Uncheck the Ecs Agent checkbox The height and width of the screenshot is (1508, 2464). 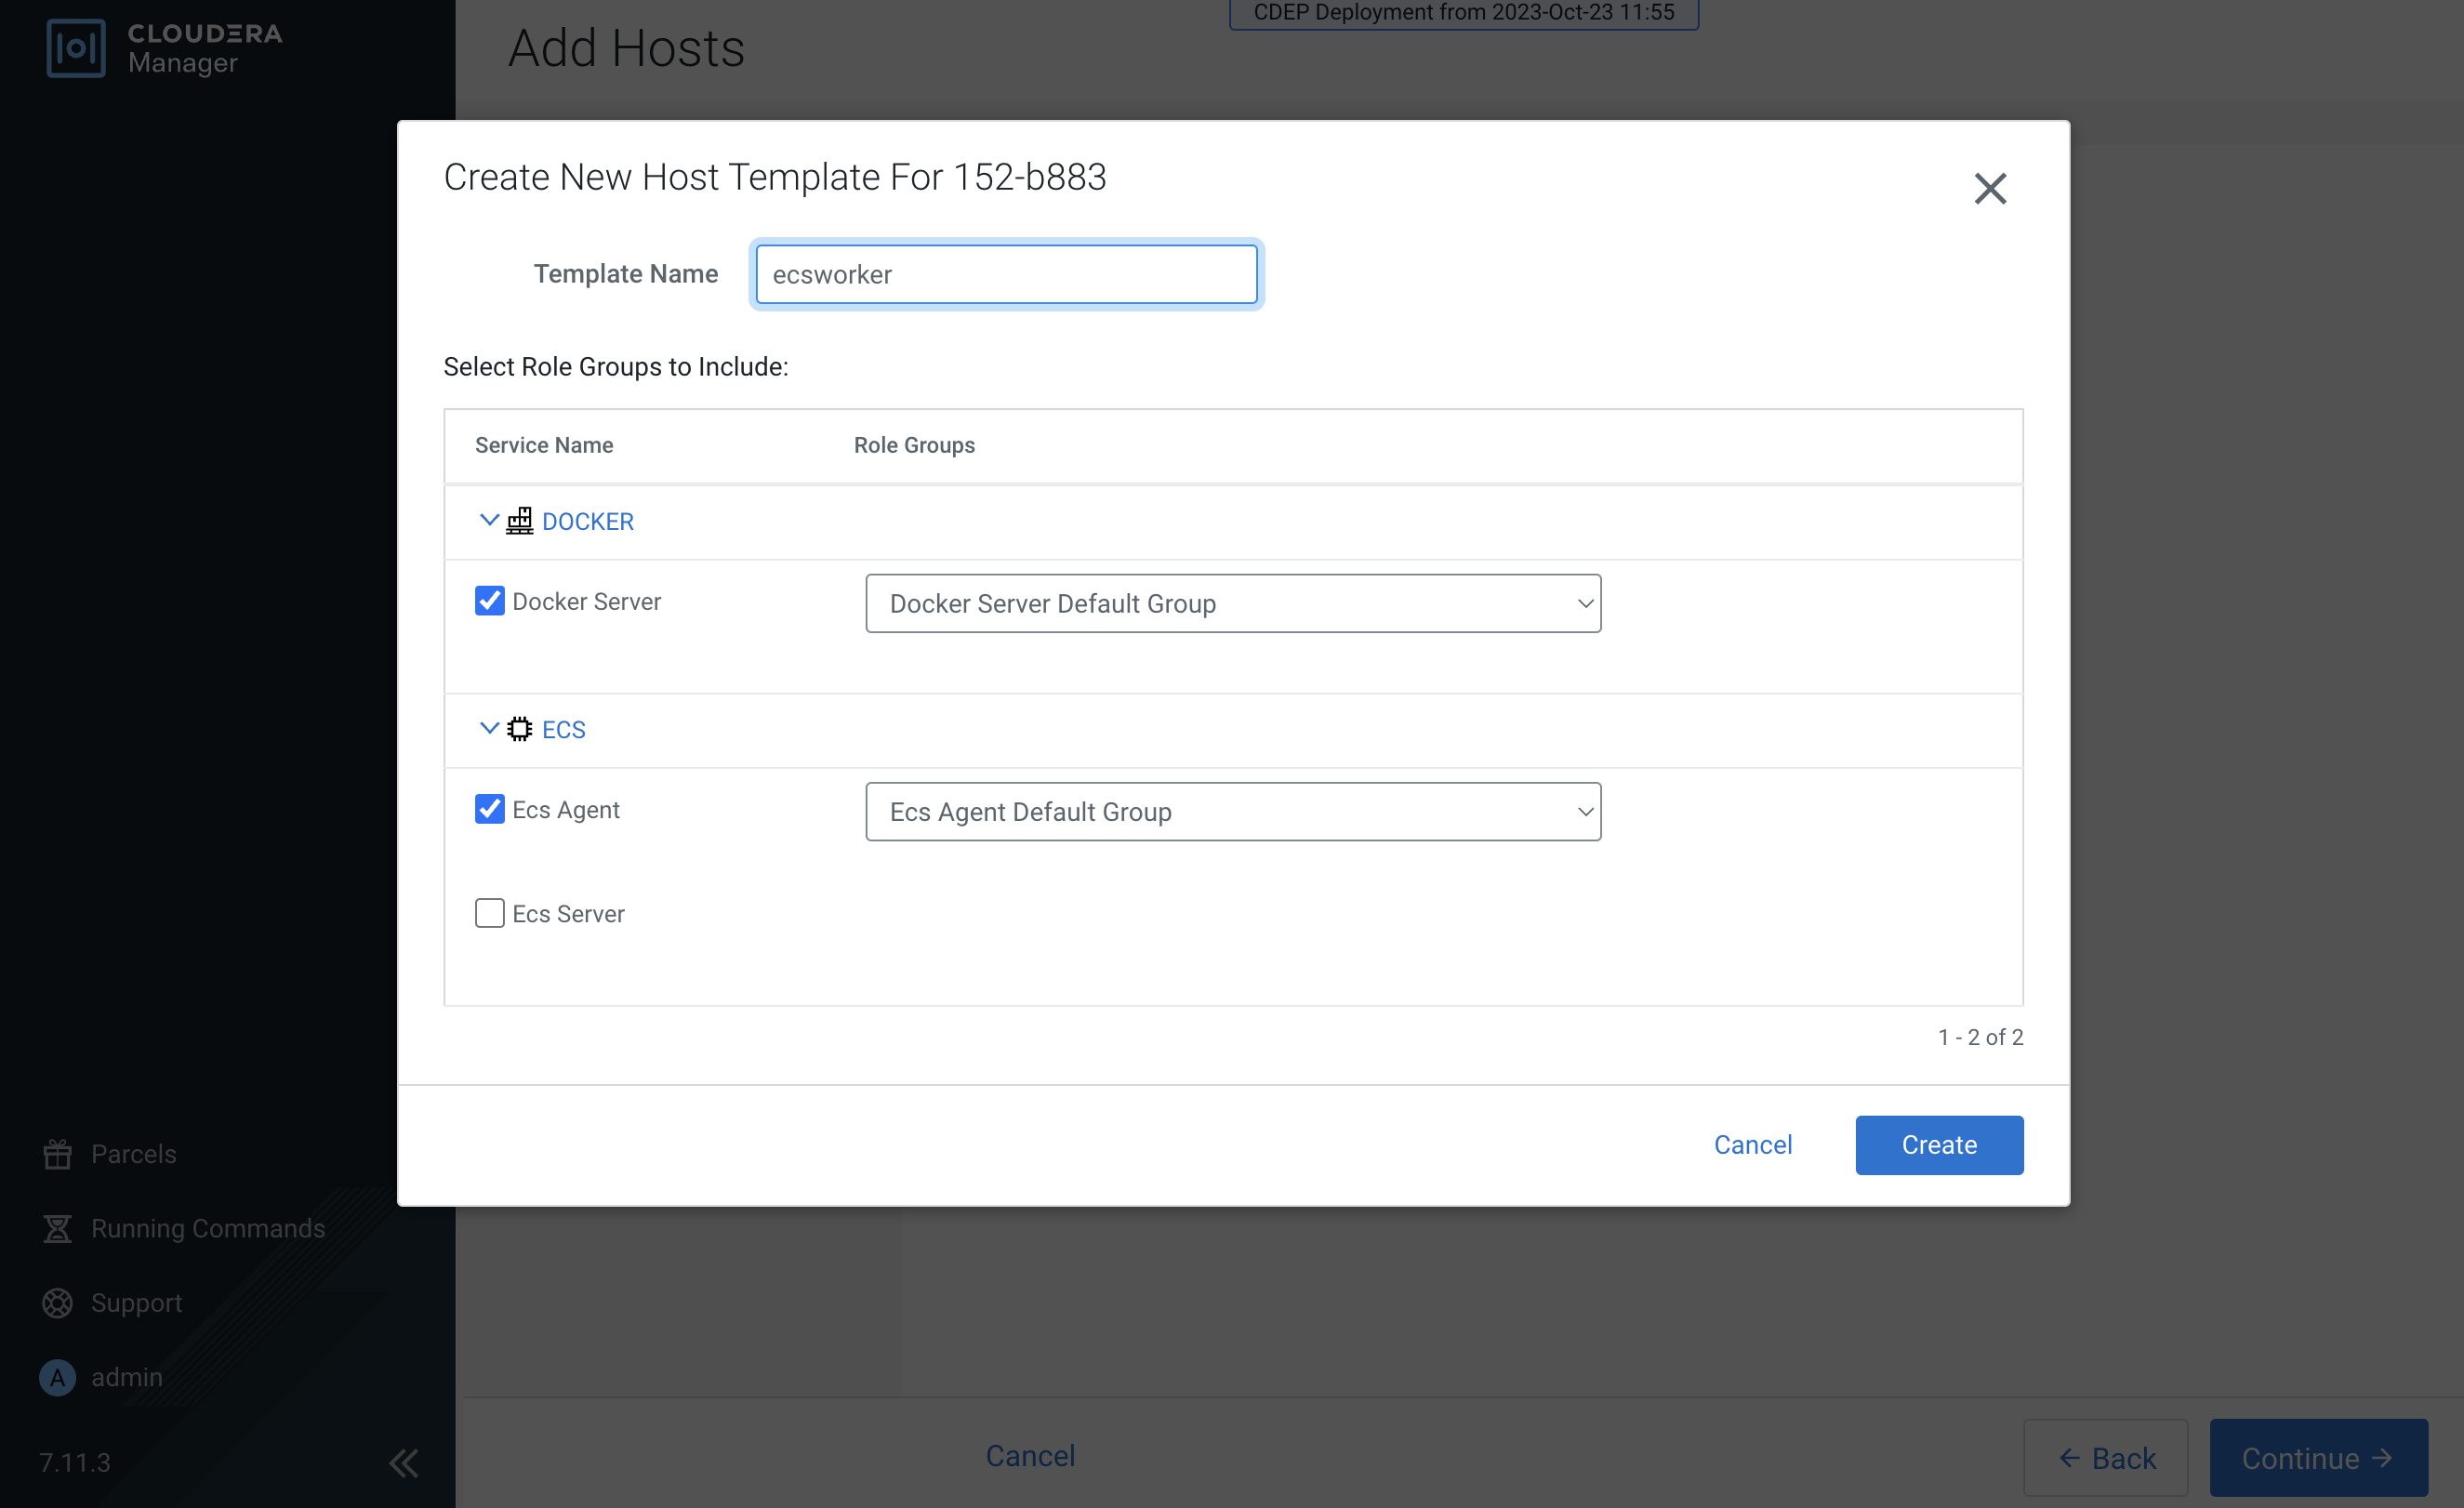click(x=489, y=809)
